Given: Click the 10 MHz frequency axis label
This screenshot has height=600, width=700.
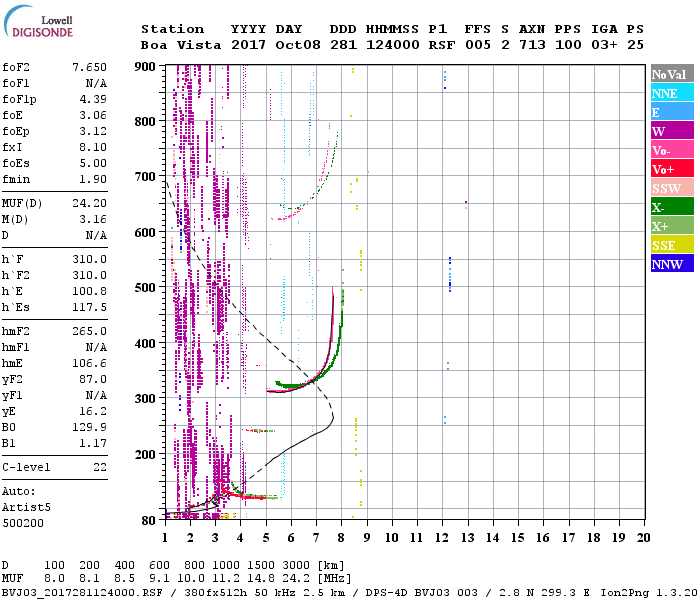Looking at the screenshot, I should coord(392,538).
